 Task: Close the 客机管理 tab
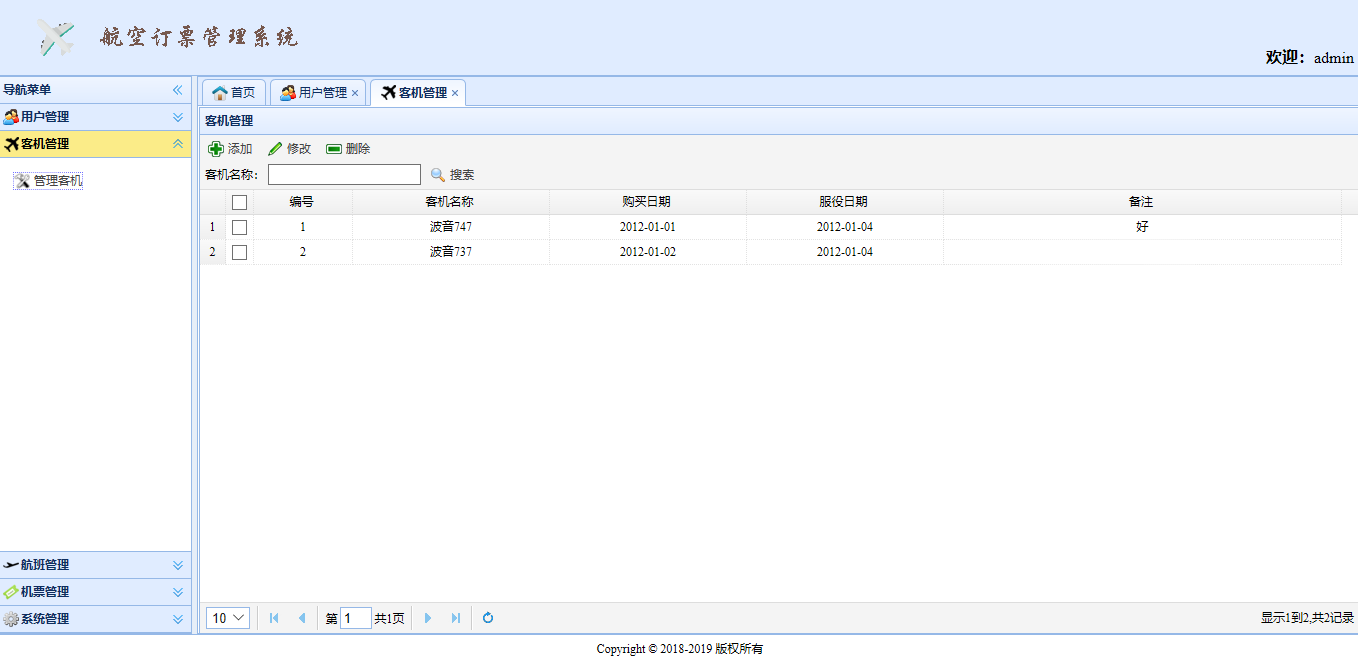coord(455,93)
